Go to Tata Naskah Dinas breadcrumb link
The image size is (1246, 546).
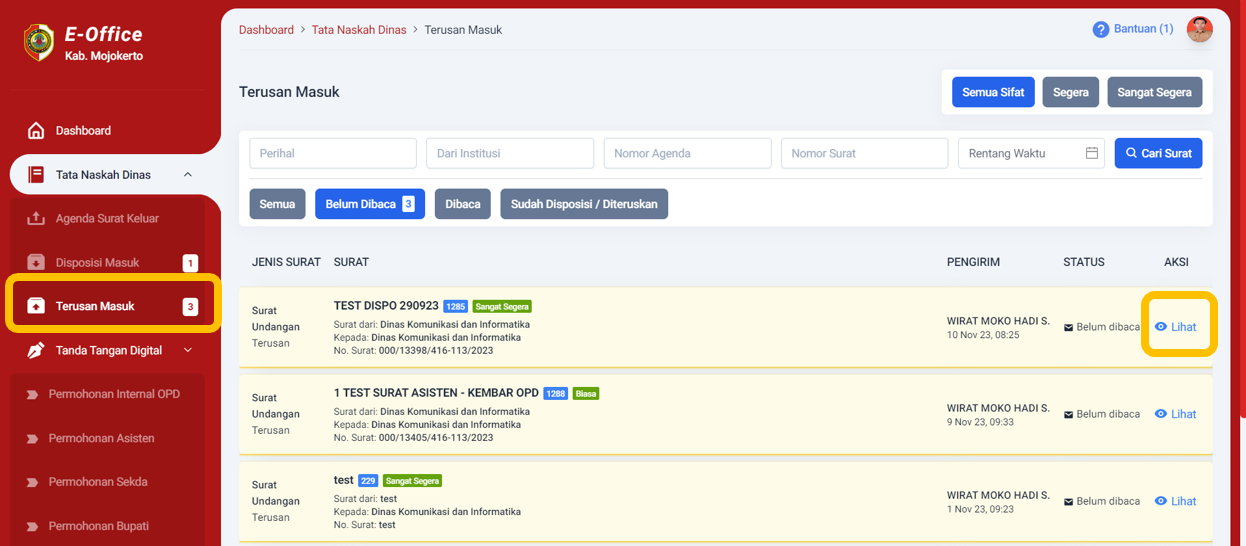(x=359, y=30)
